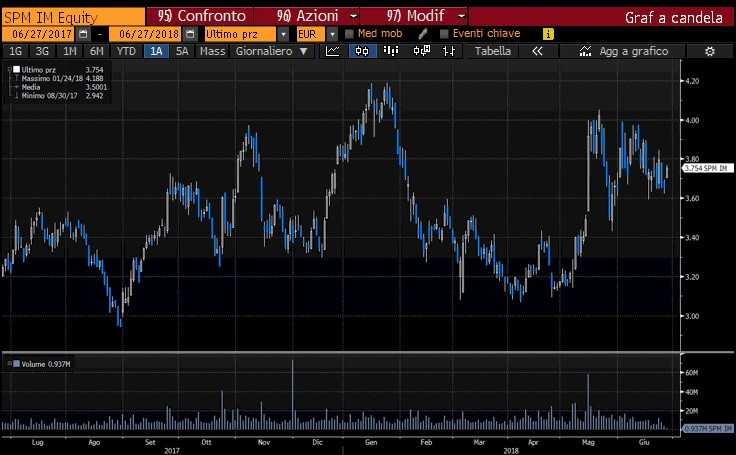Toggle the Med mob checkbox

[x=349, y=34]
